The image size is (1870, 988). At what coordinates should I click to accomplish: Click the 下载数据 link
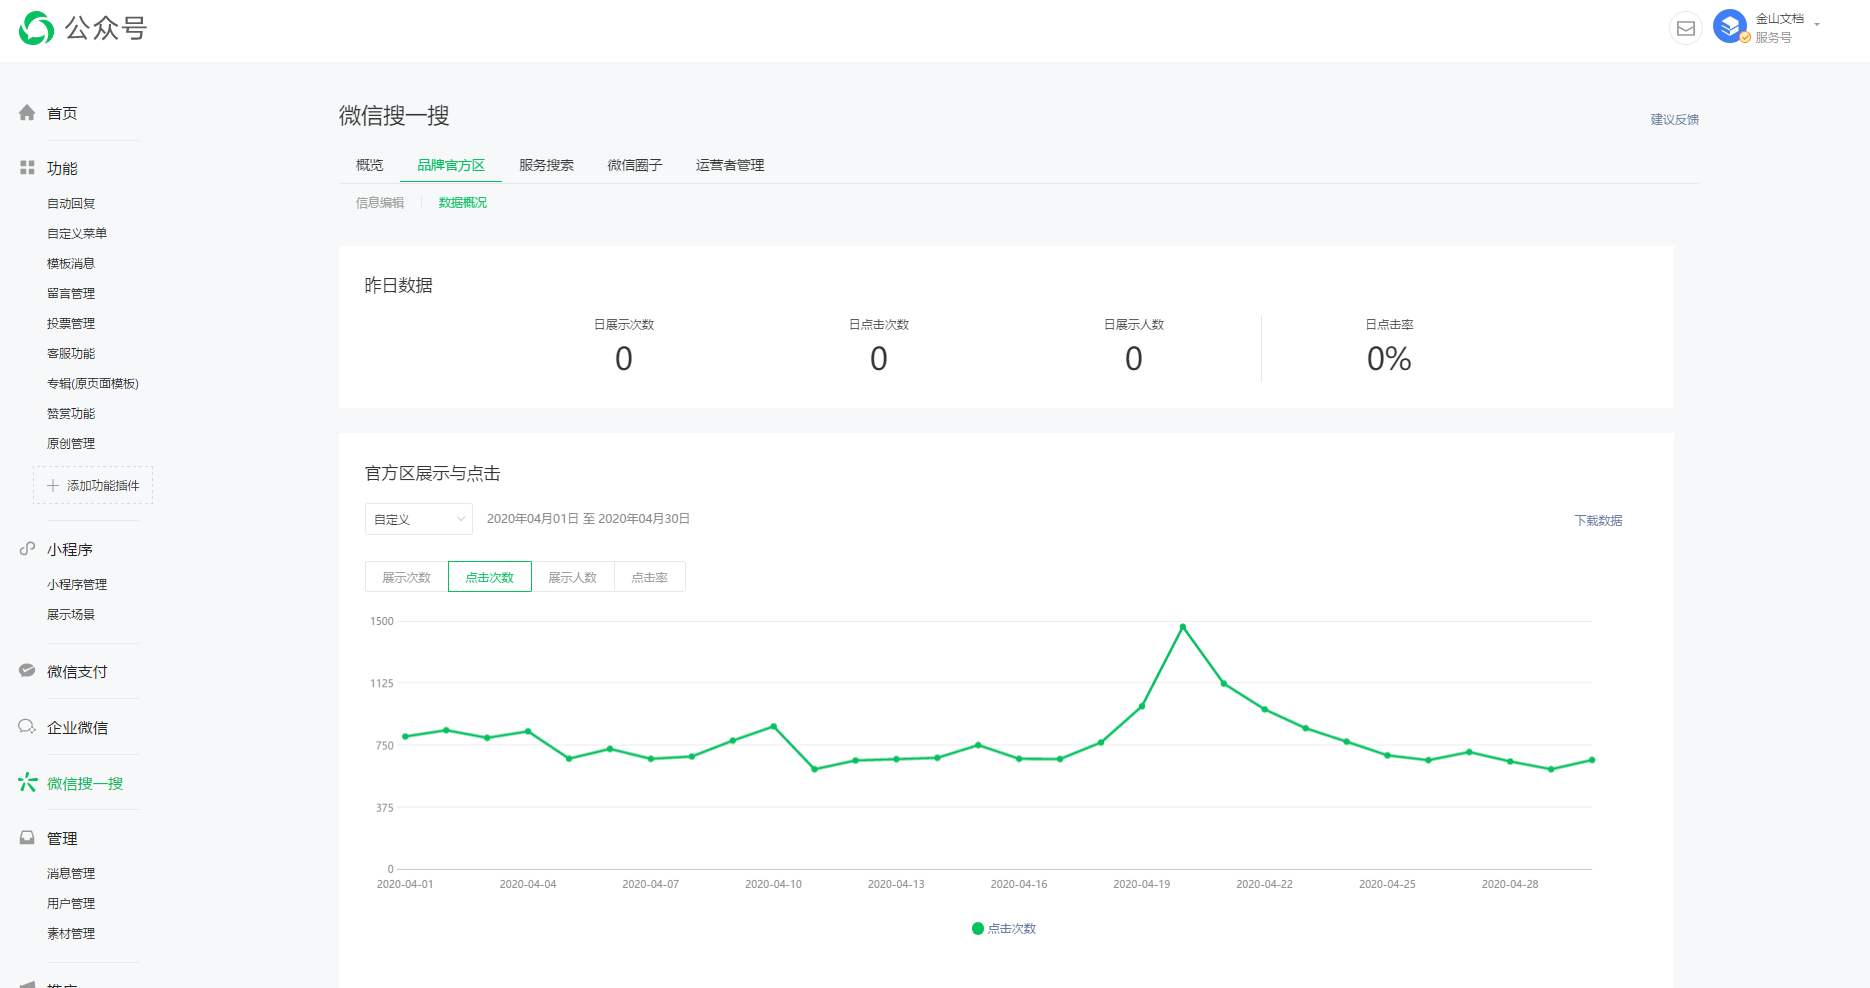(x=1598, y=520)
